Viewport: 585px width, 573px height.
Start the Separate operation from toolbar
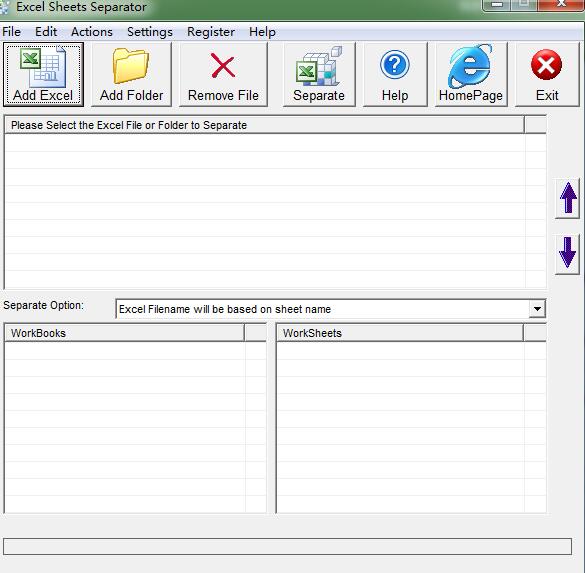[319, 74]
